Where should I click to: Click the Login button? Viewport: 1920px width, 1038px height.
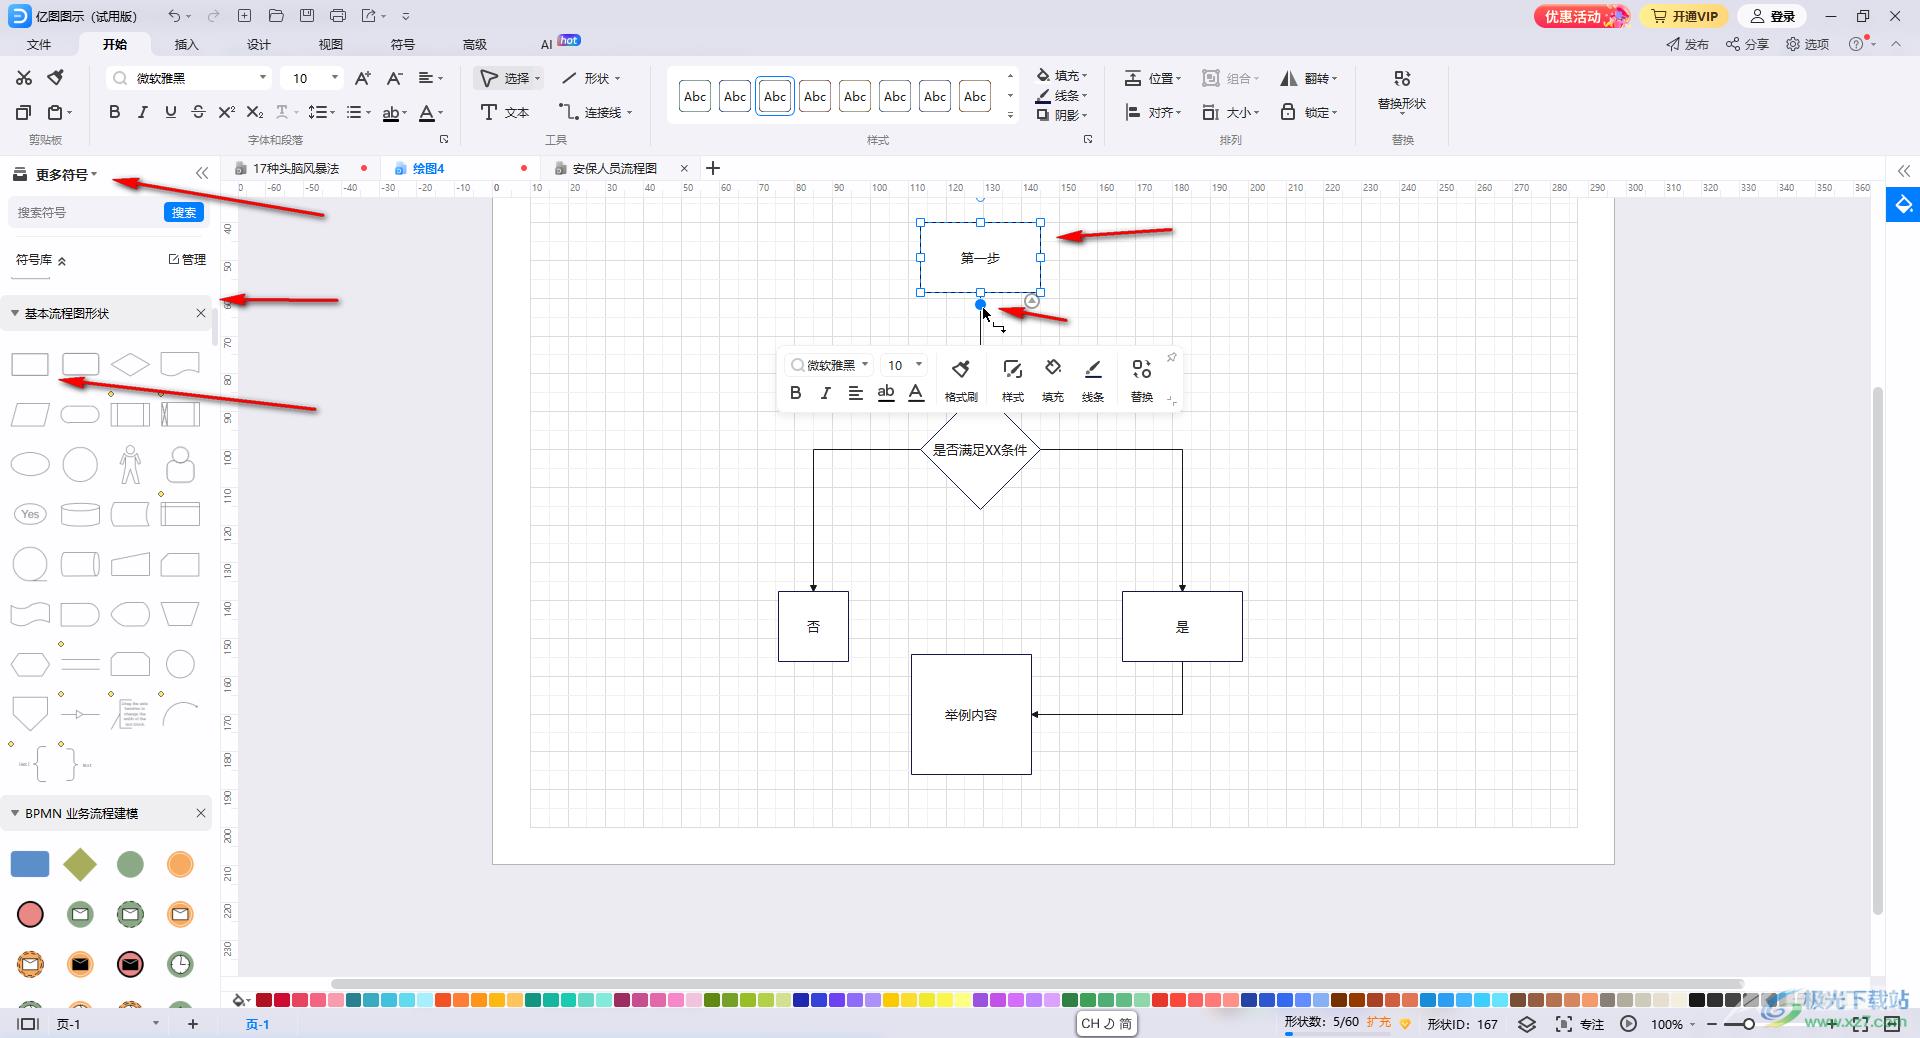pos(1774,16)
